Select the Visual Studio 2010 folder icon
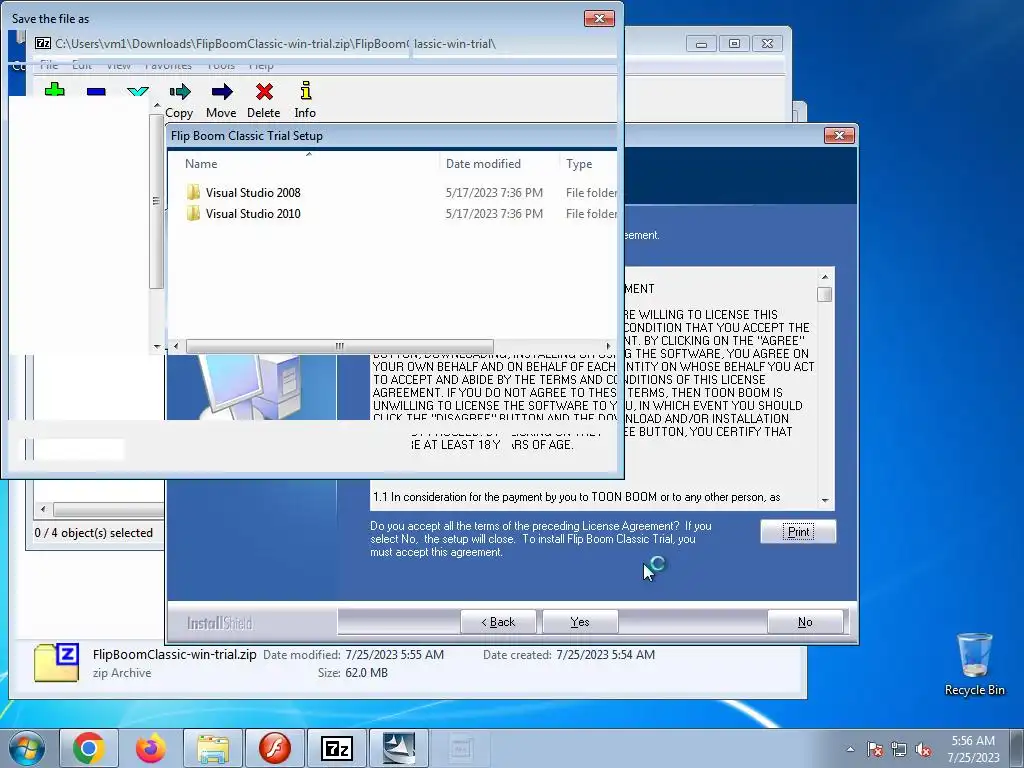This screenshot has height=768, width=1024. pos(193,213)
